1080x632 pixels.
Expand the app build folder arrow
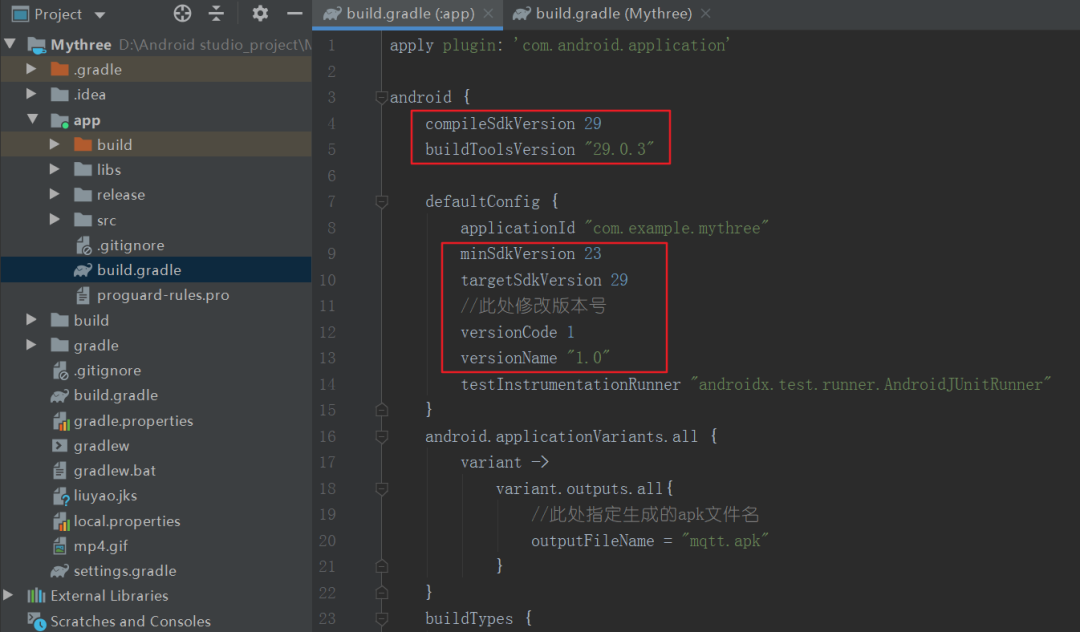click(x=54, y=144)
